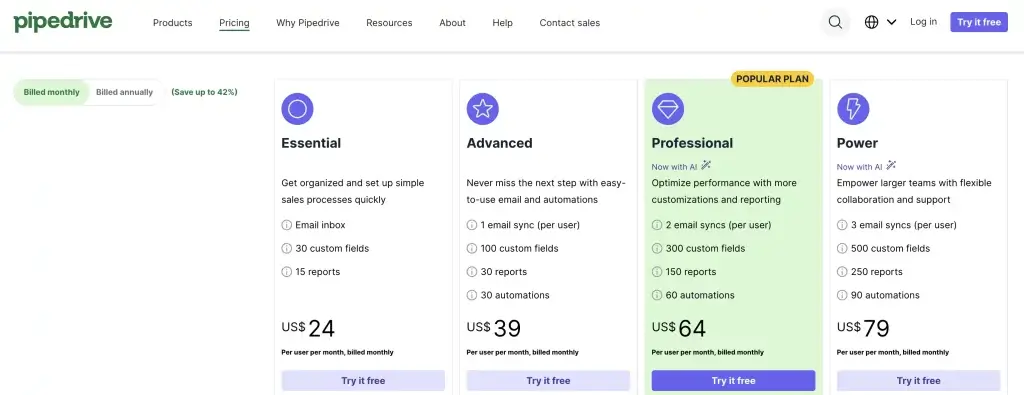
Task: Click header Try it free button
Action: pyautogui.click(x=979, y=22)
